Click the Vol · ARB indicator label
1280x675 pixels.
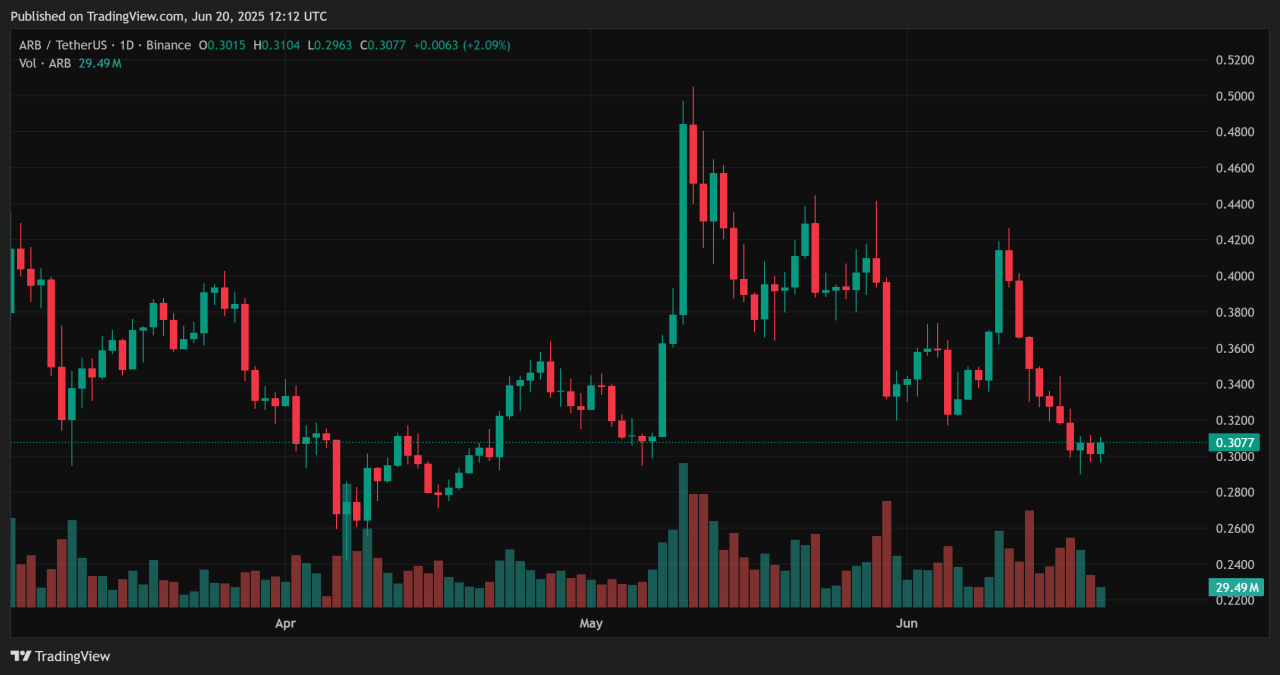[46, 63]
